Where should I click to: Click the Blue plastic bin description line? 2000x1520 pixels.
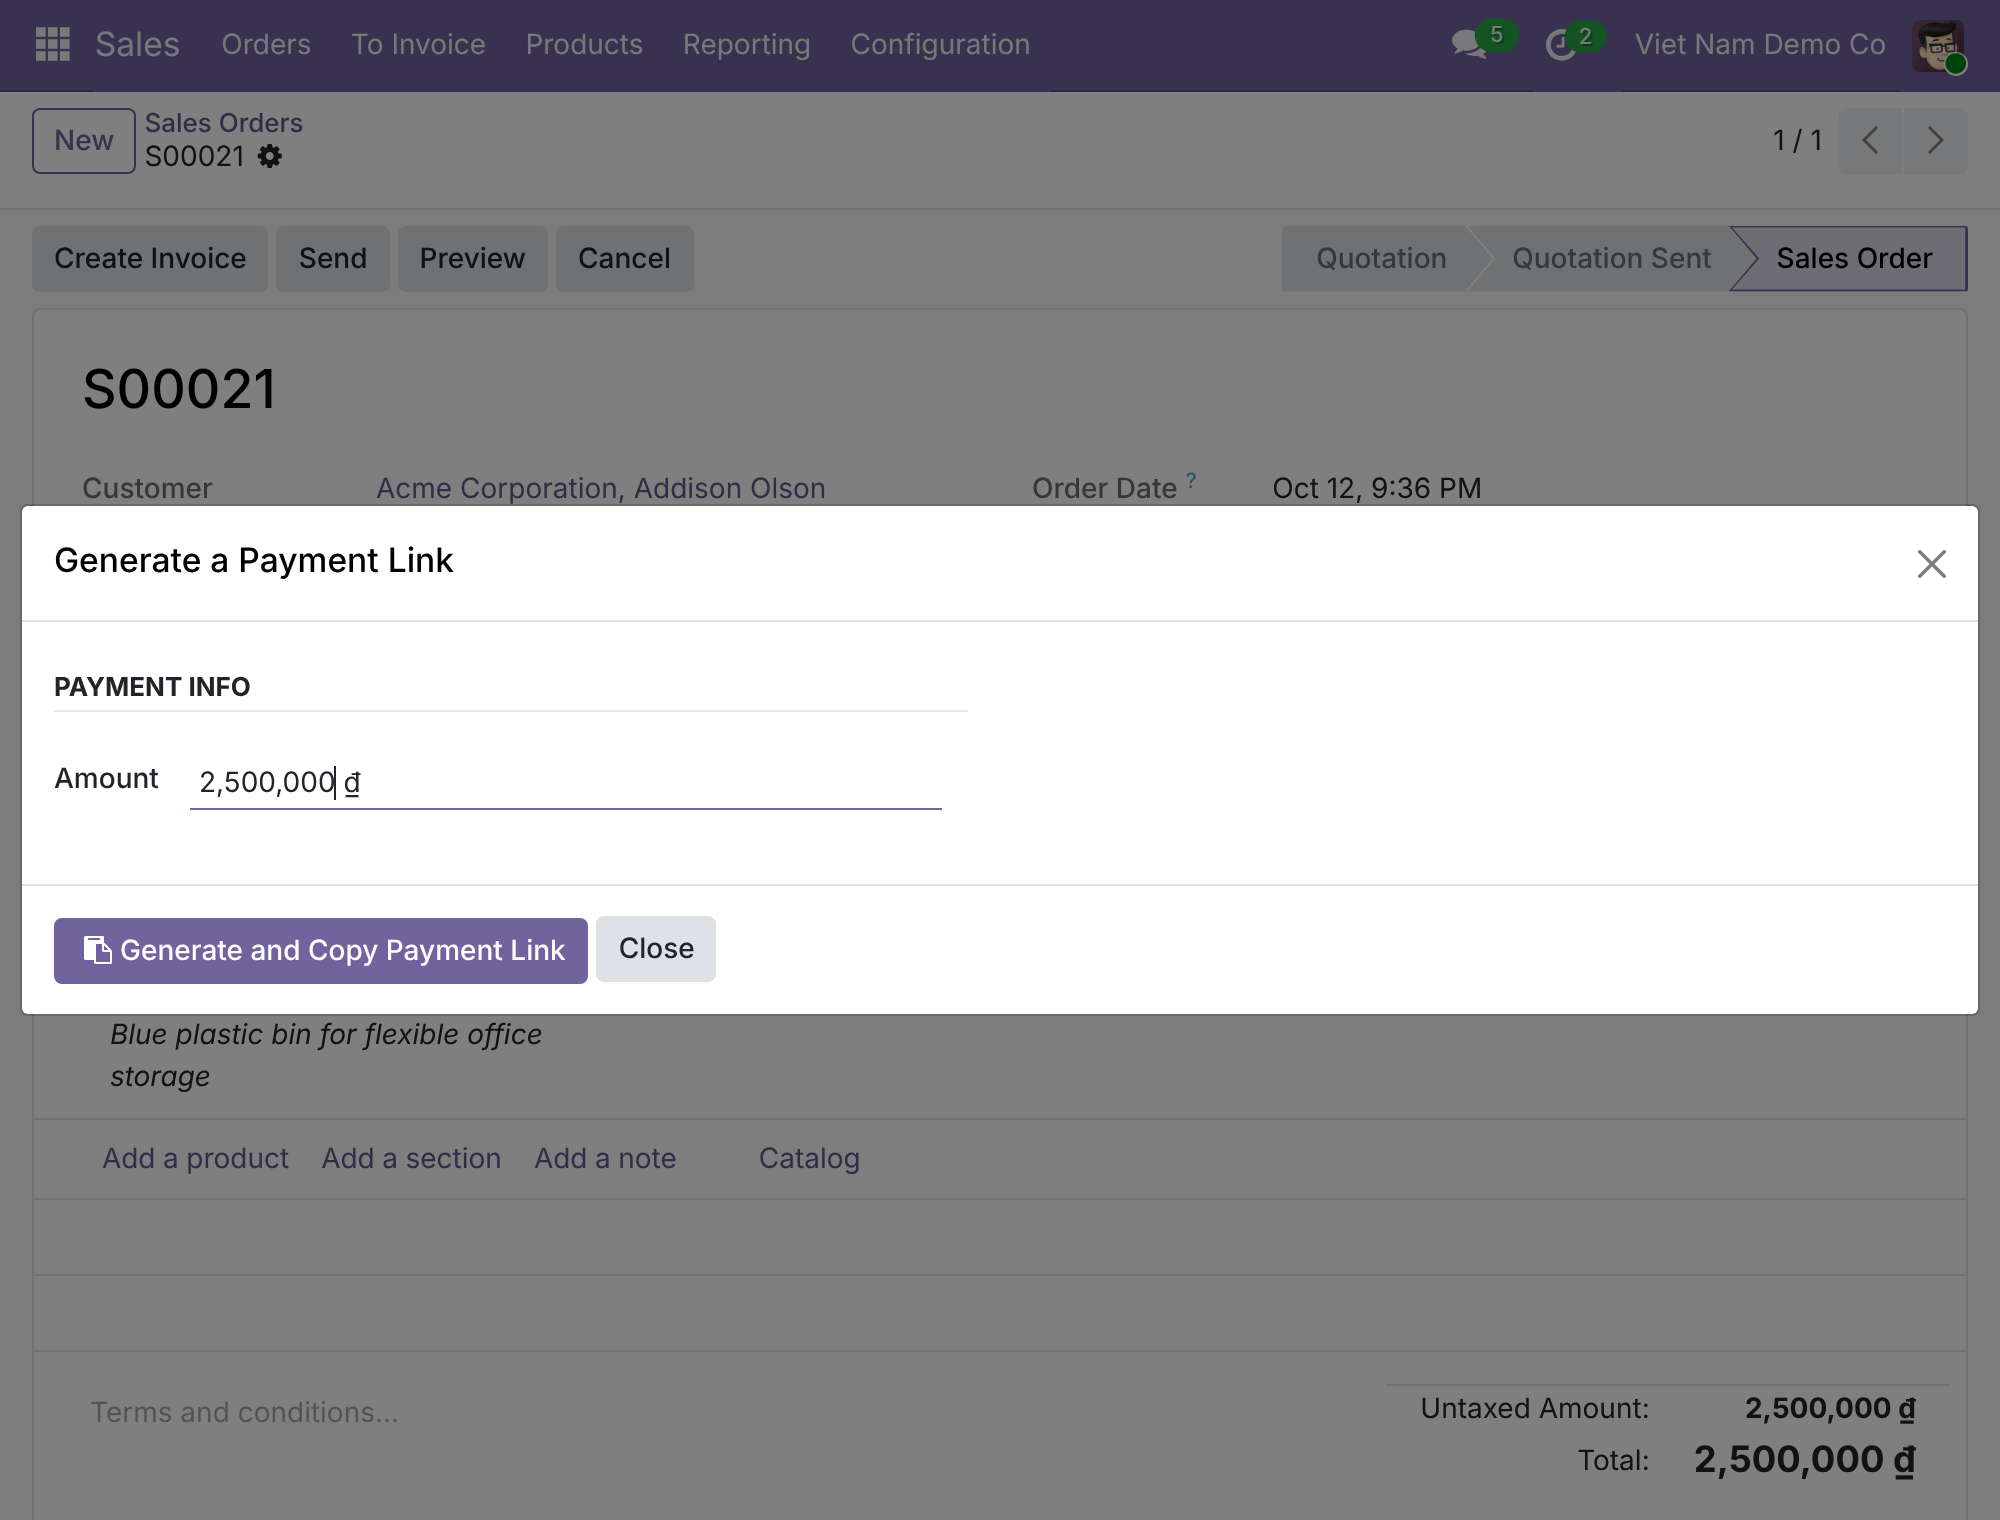tap(326, 1055)
